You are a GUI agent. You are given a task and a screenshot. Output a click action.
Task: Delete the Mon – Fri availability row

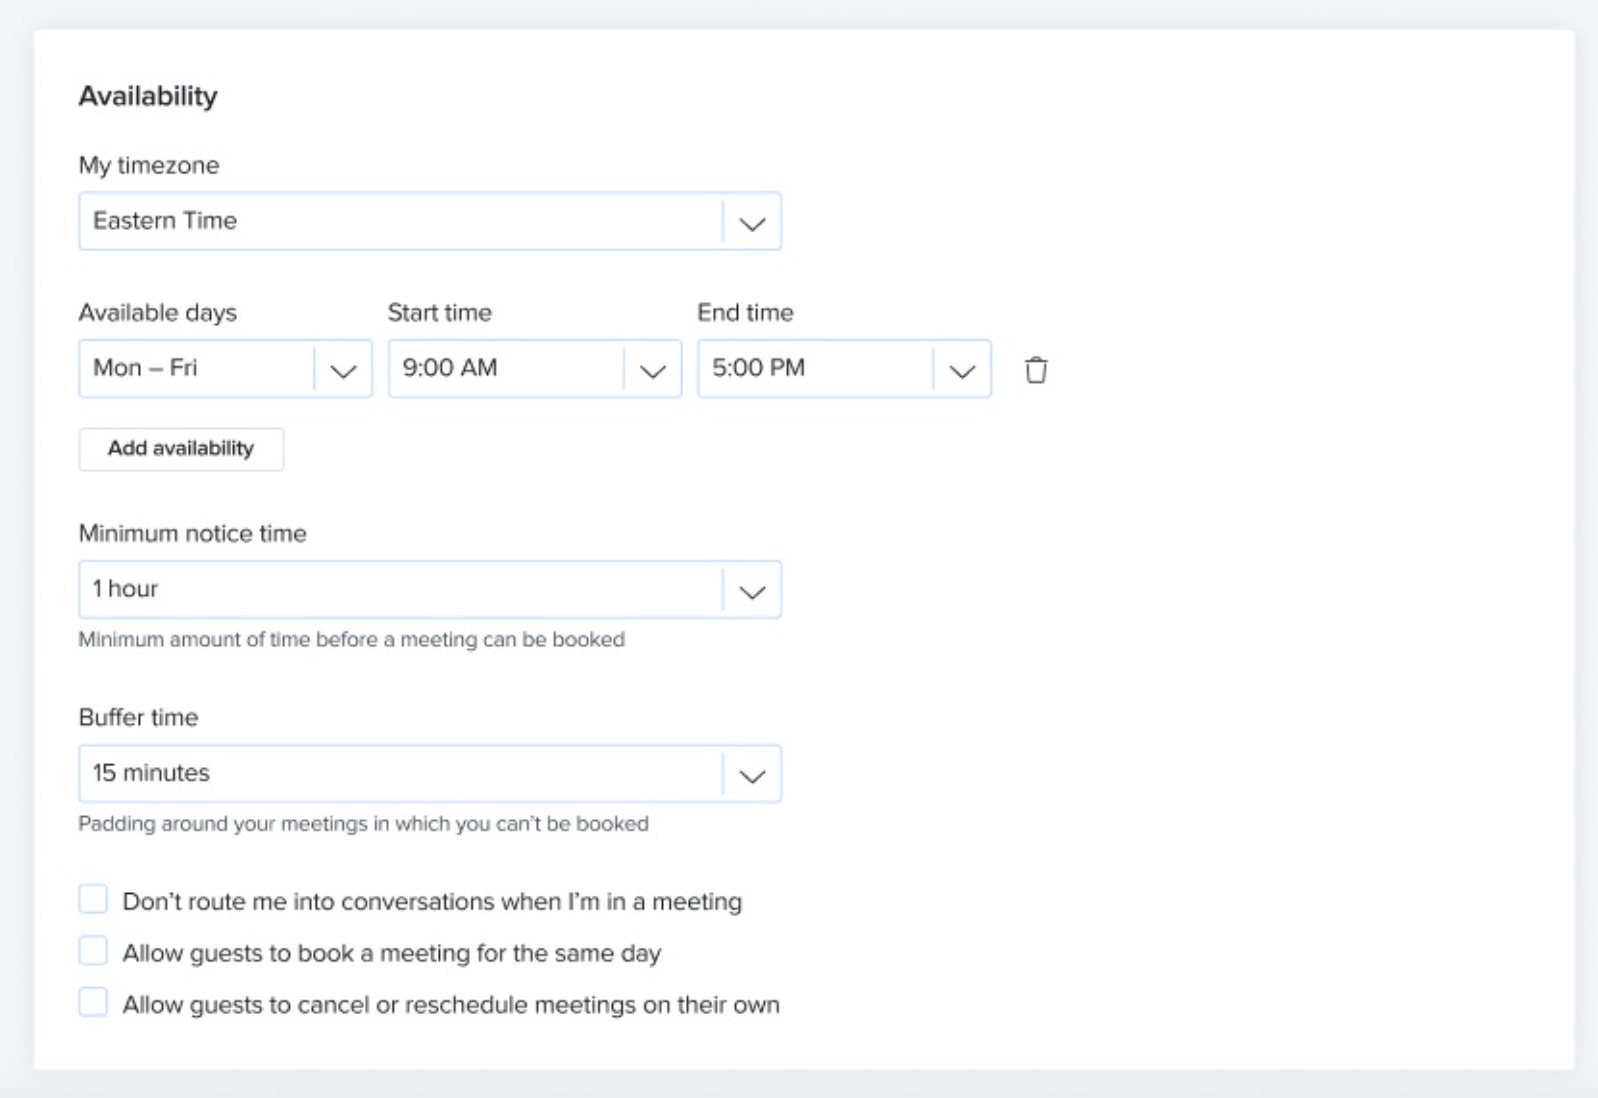click(x=1036, y=370)
